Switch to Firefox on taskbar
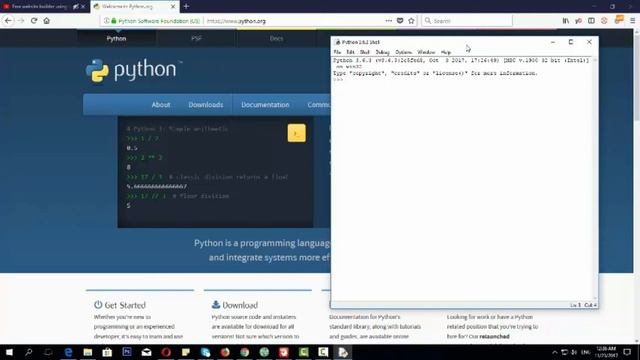Screen dimensions: 640x360 point(225,352)
